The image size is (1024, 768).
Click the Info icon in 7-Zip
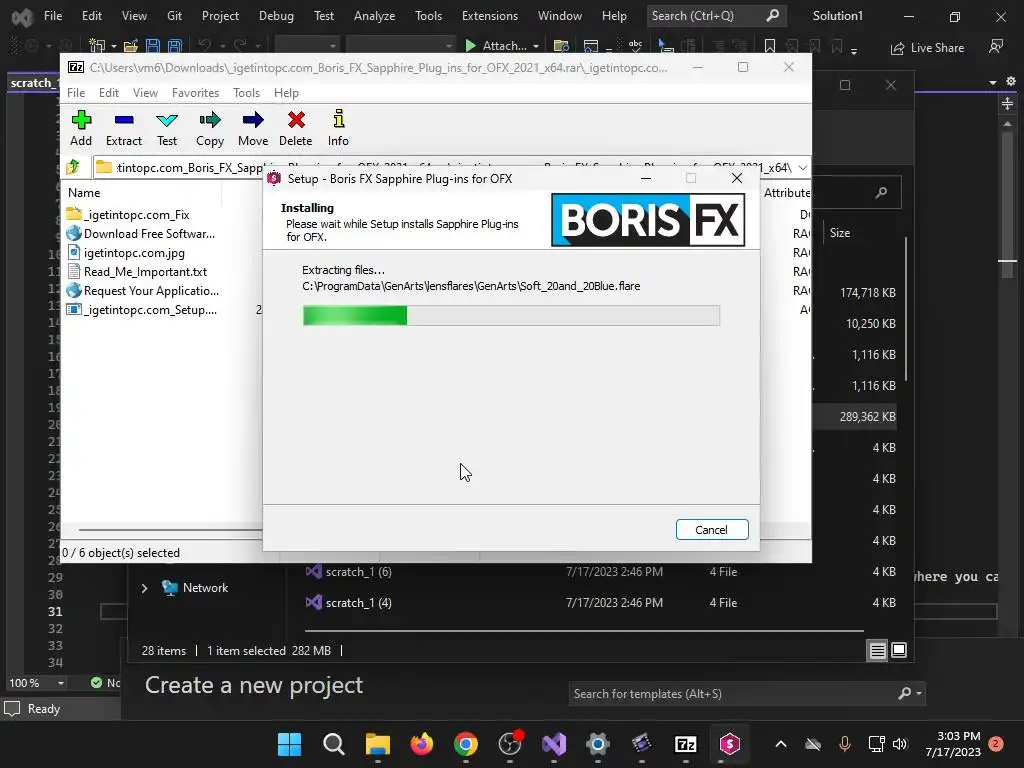point(338,128)
